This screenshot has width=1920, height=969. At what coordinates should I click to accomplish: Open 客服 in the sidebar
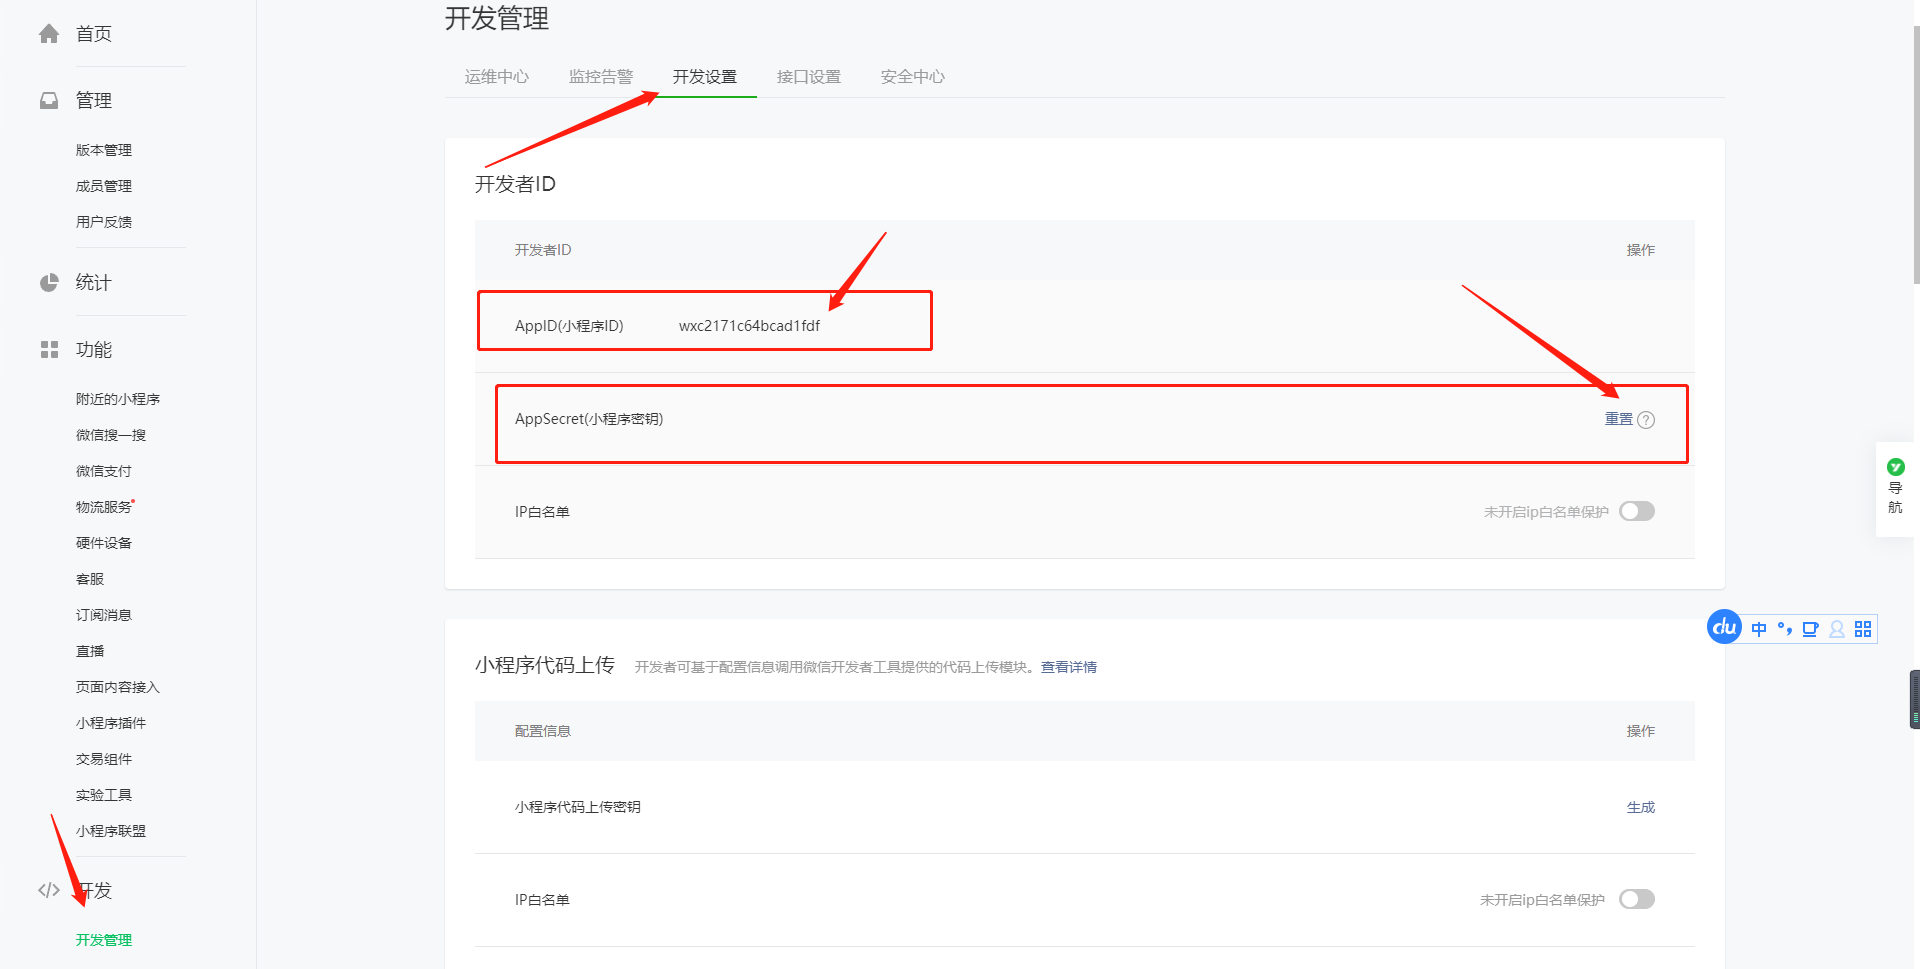tap(90, 579)
